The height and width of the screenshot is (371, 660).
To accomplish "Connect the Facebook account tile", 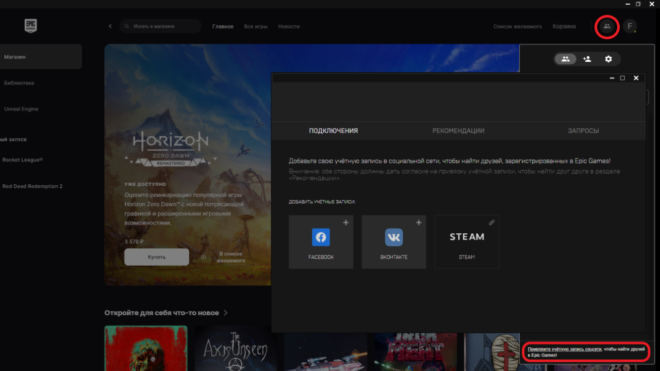I will (x=321, y=242).
